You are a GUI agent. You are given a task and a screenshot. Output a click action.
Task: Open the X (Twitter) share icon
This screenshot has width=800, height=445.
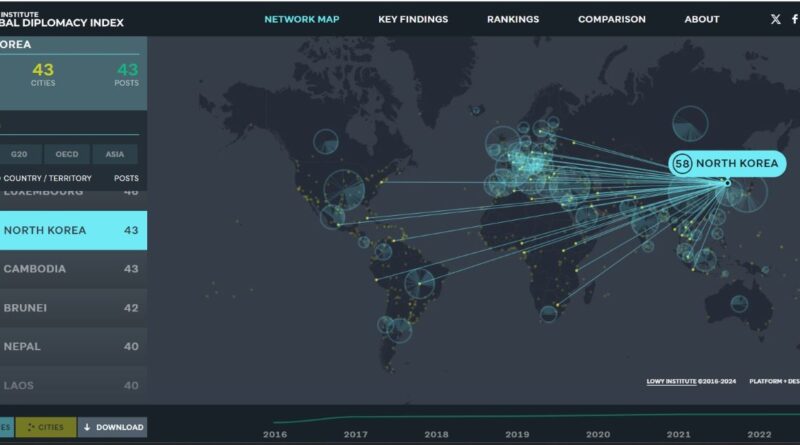pyautogui.click(x=775, y=19)
